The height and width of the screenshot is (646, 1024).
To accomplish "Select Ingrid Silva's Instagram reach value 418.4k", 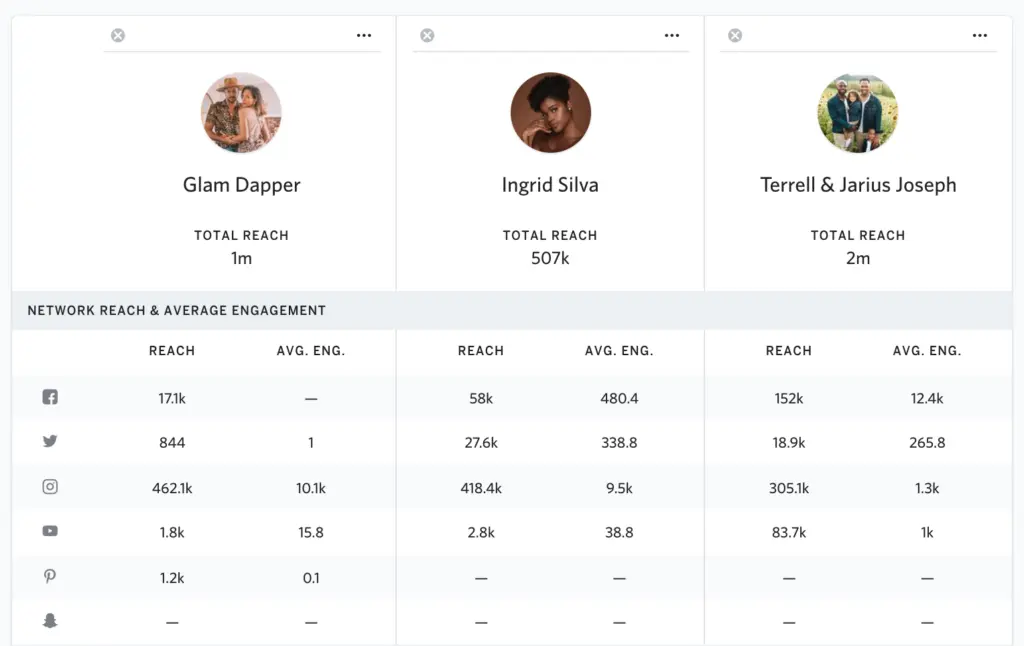I will pyautogui.click(x=480, y=488).
